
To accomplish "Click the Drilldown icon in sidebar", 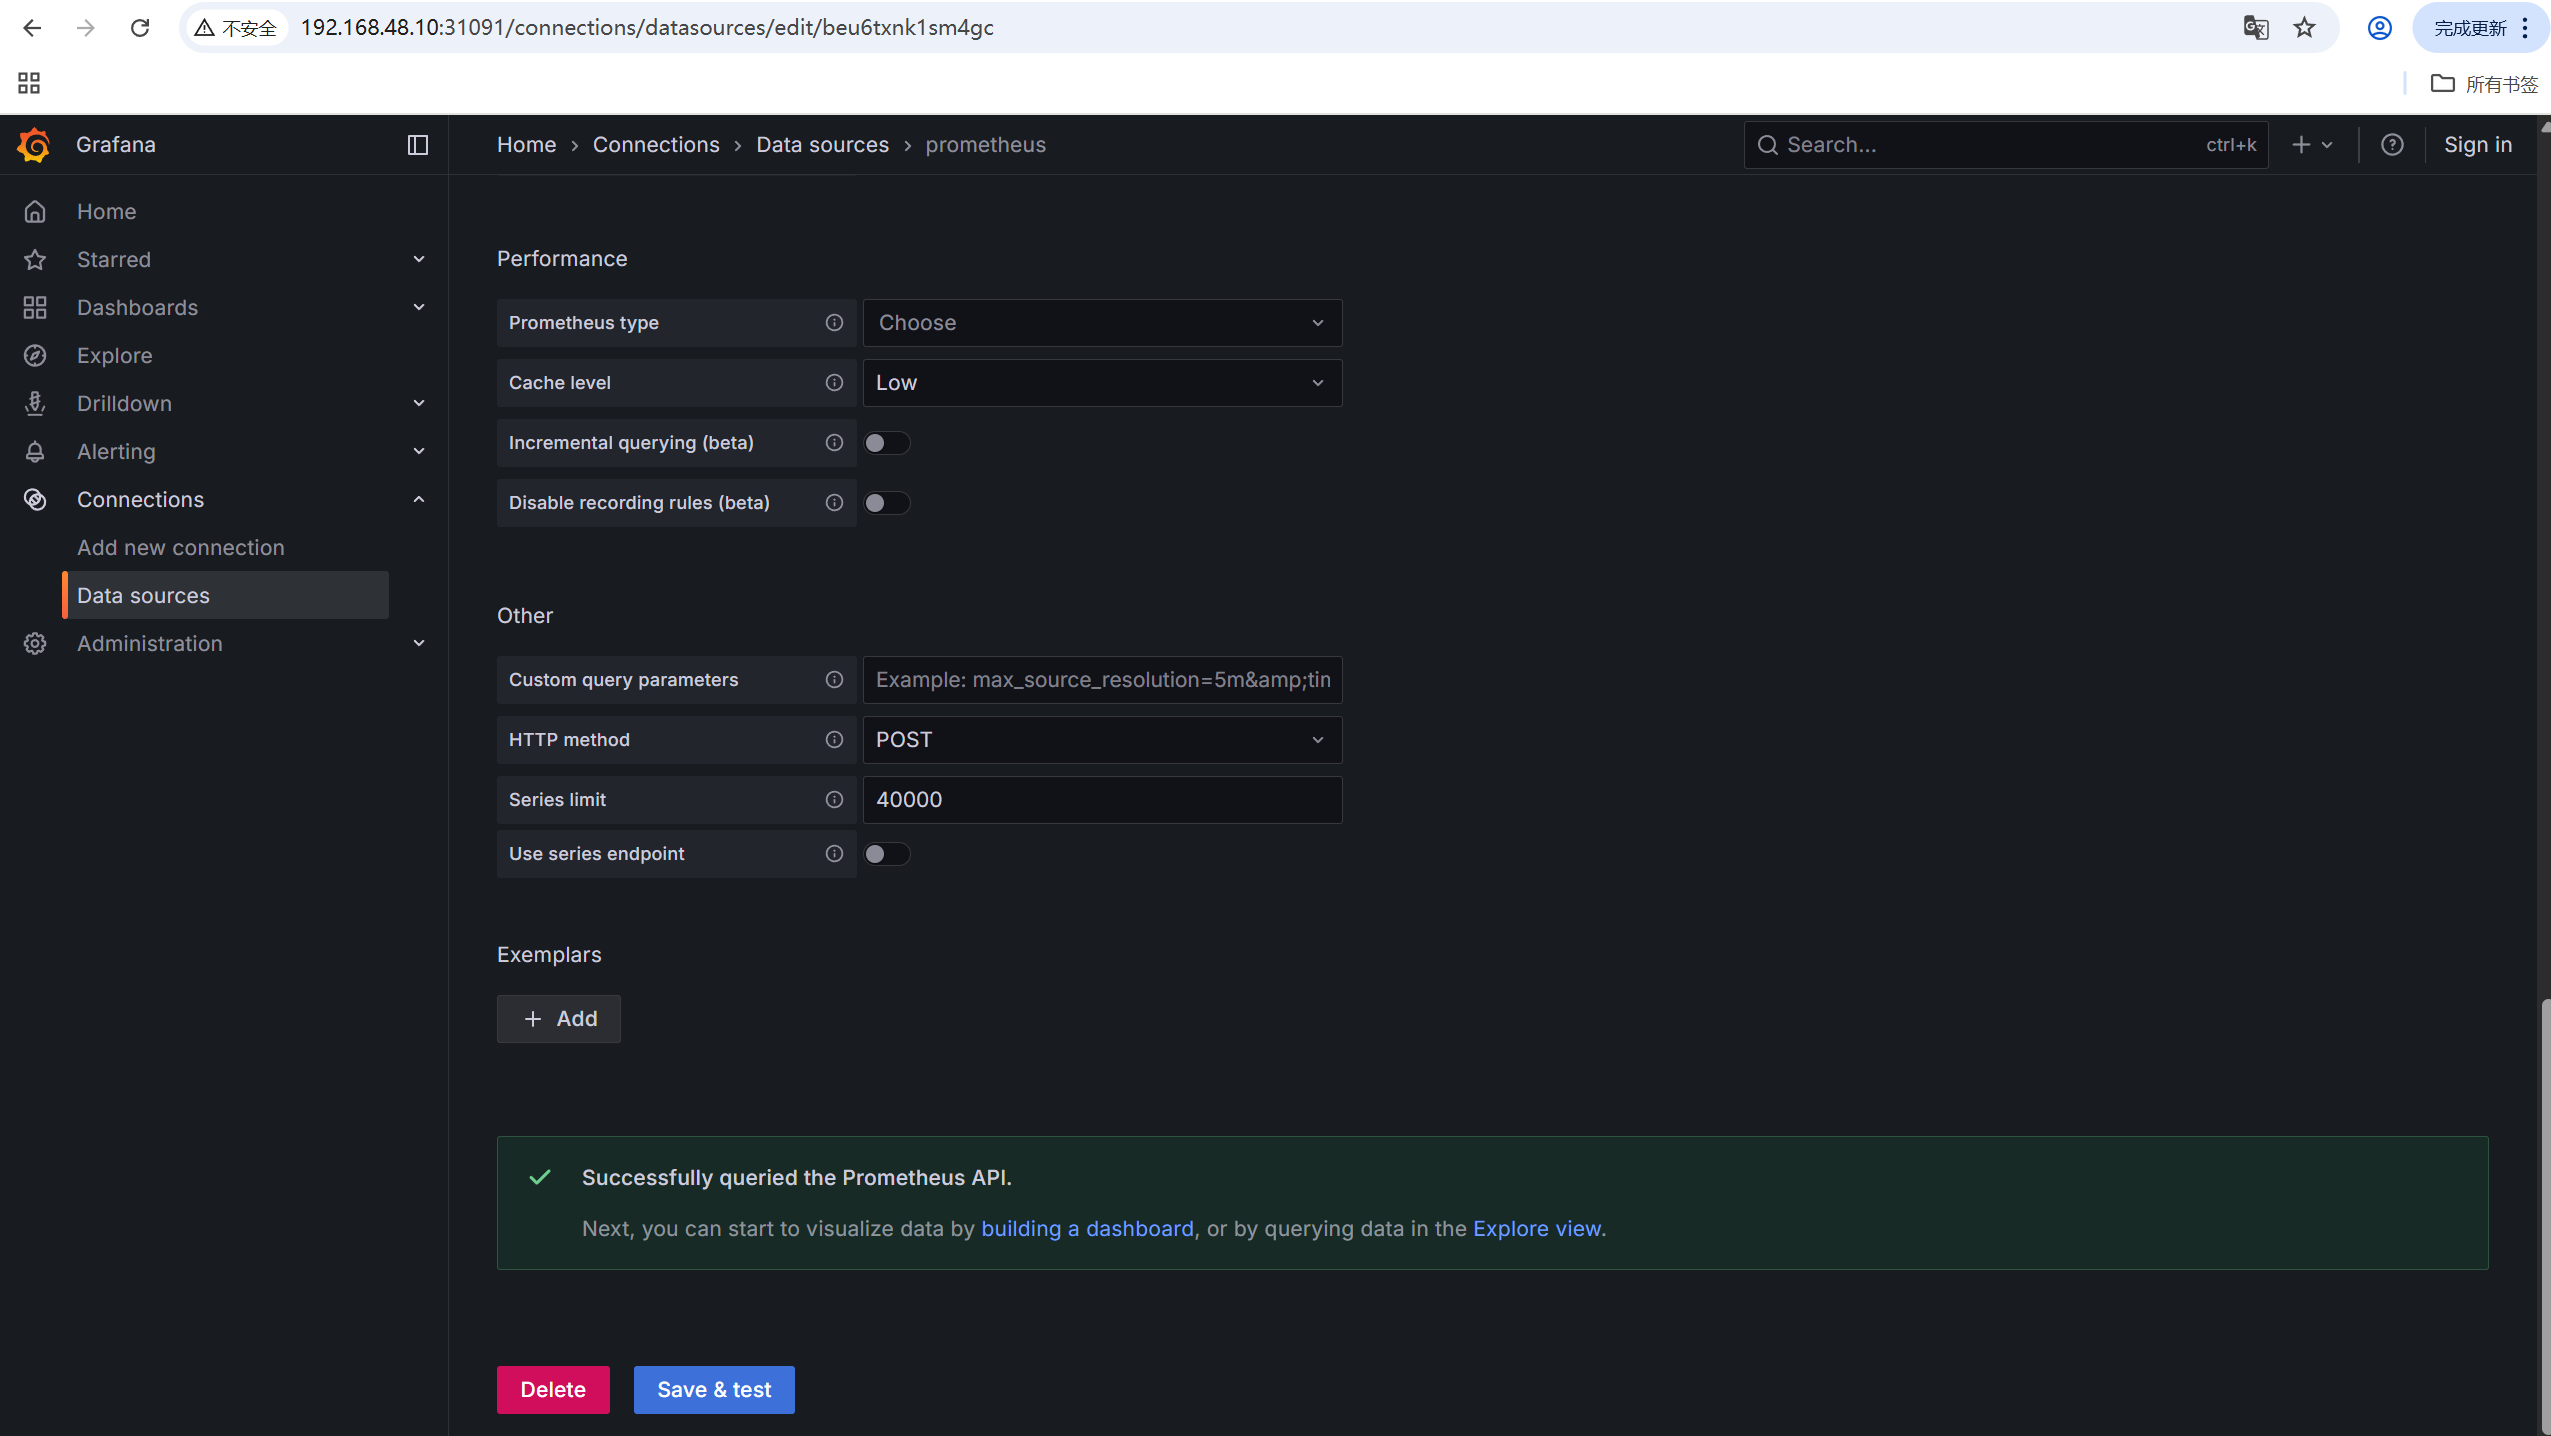I will point(35,404).
